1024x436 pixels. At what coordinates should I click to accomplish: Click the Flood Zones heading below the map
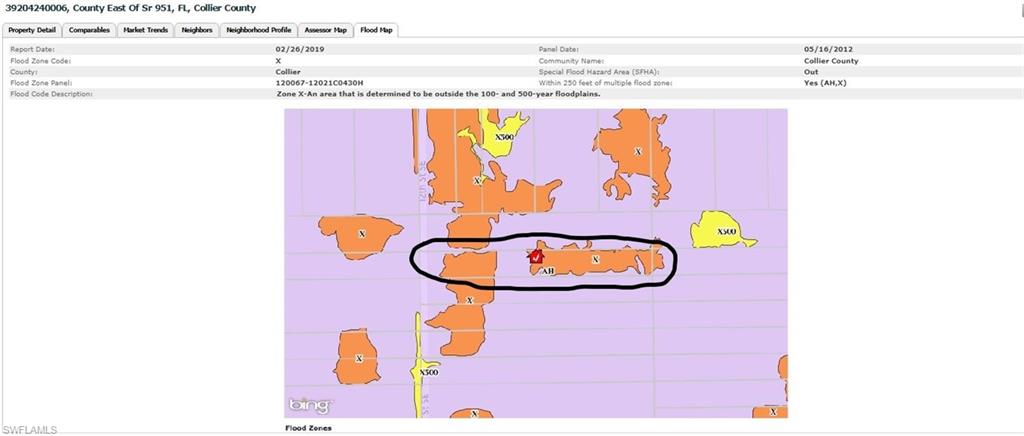click(308, 428)
